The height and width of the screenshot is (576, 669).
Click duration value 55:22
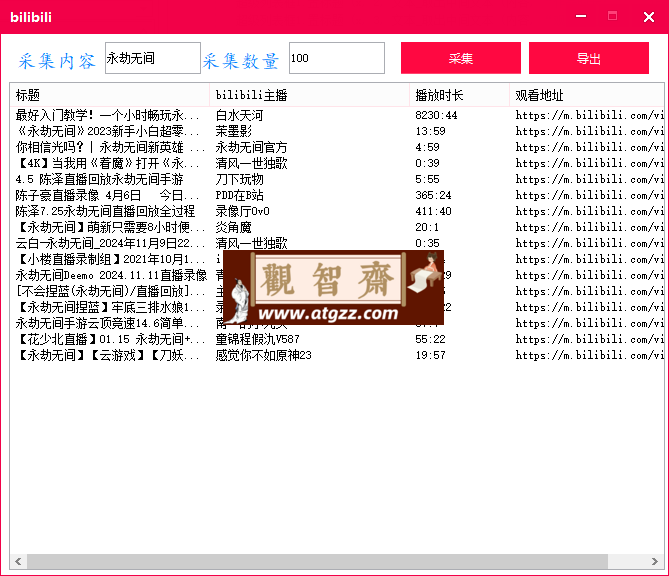430,339
